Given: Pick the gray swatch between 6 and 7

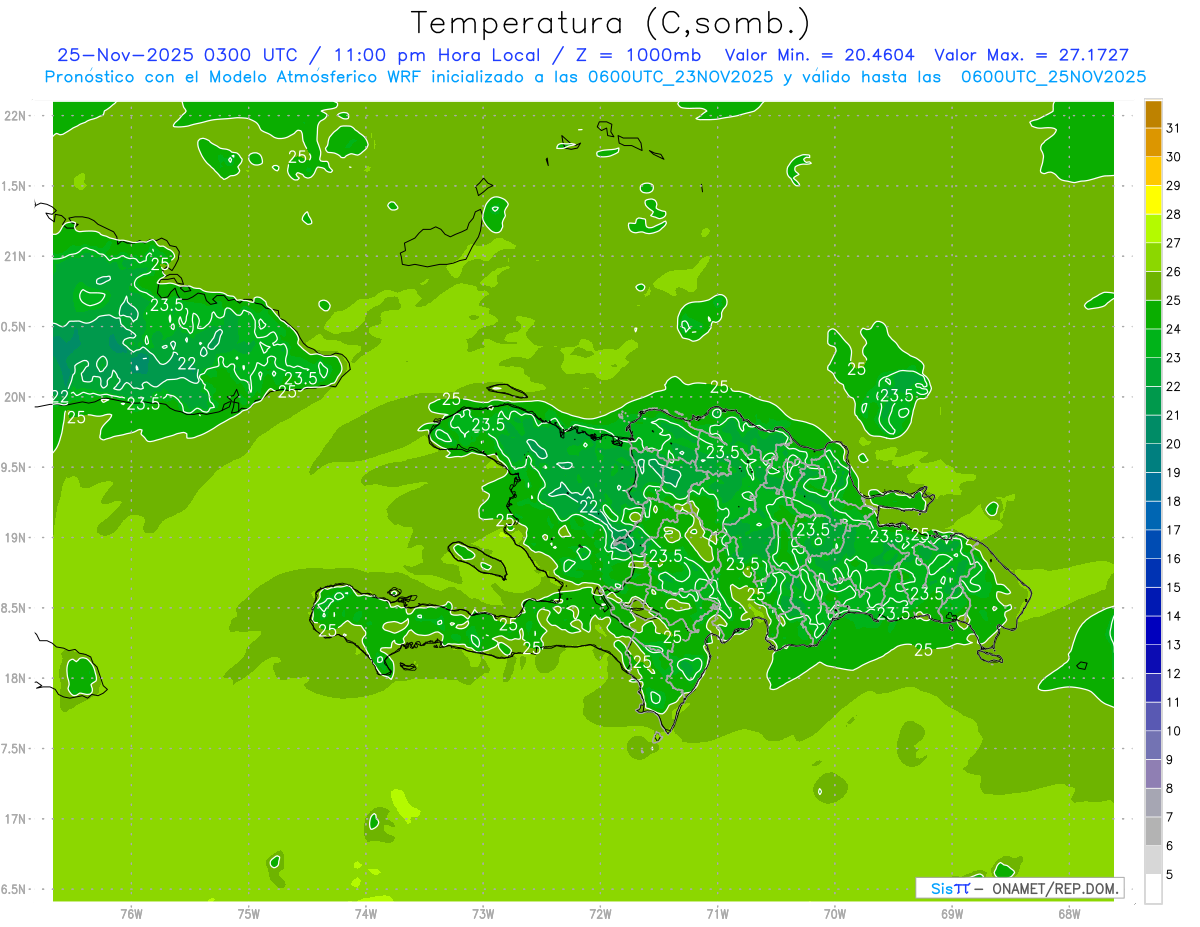Looking at the screenshot, I should (1153, 832).
